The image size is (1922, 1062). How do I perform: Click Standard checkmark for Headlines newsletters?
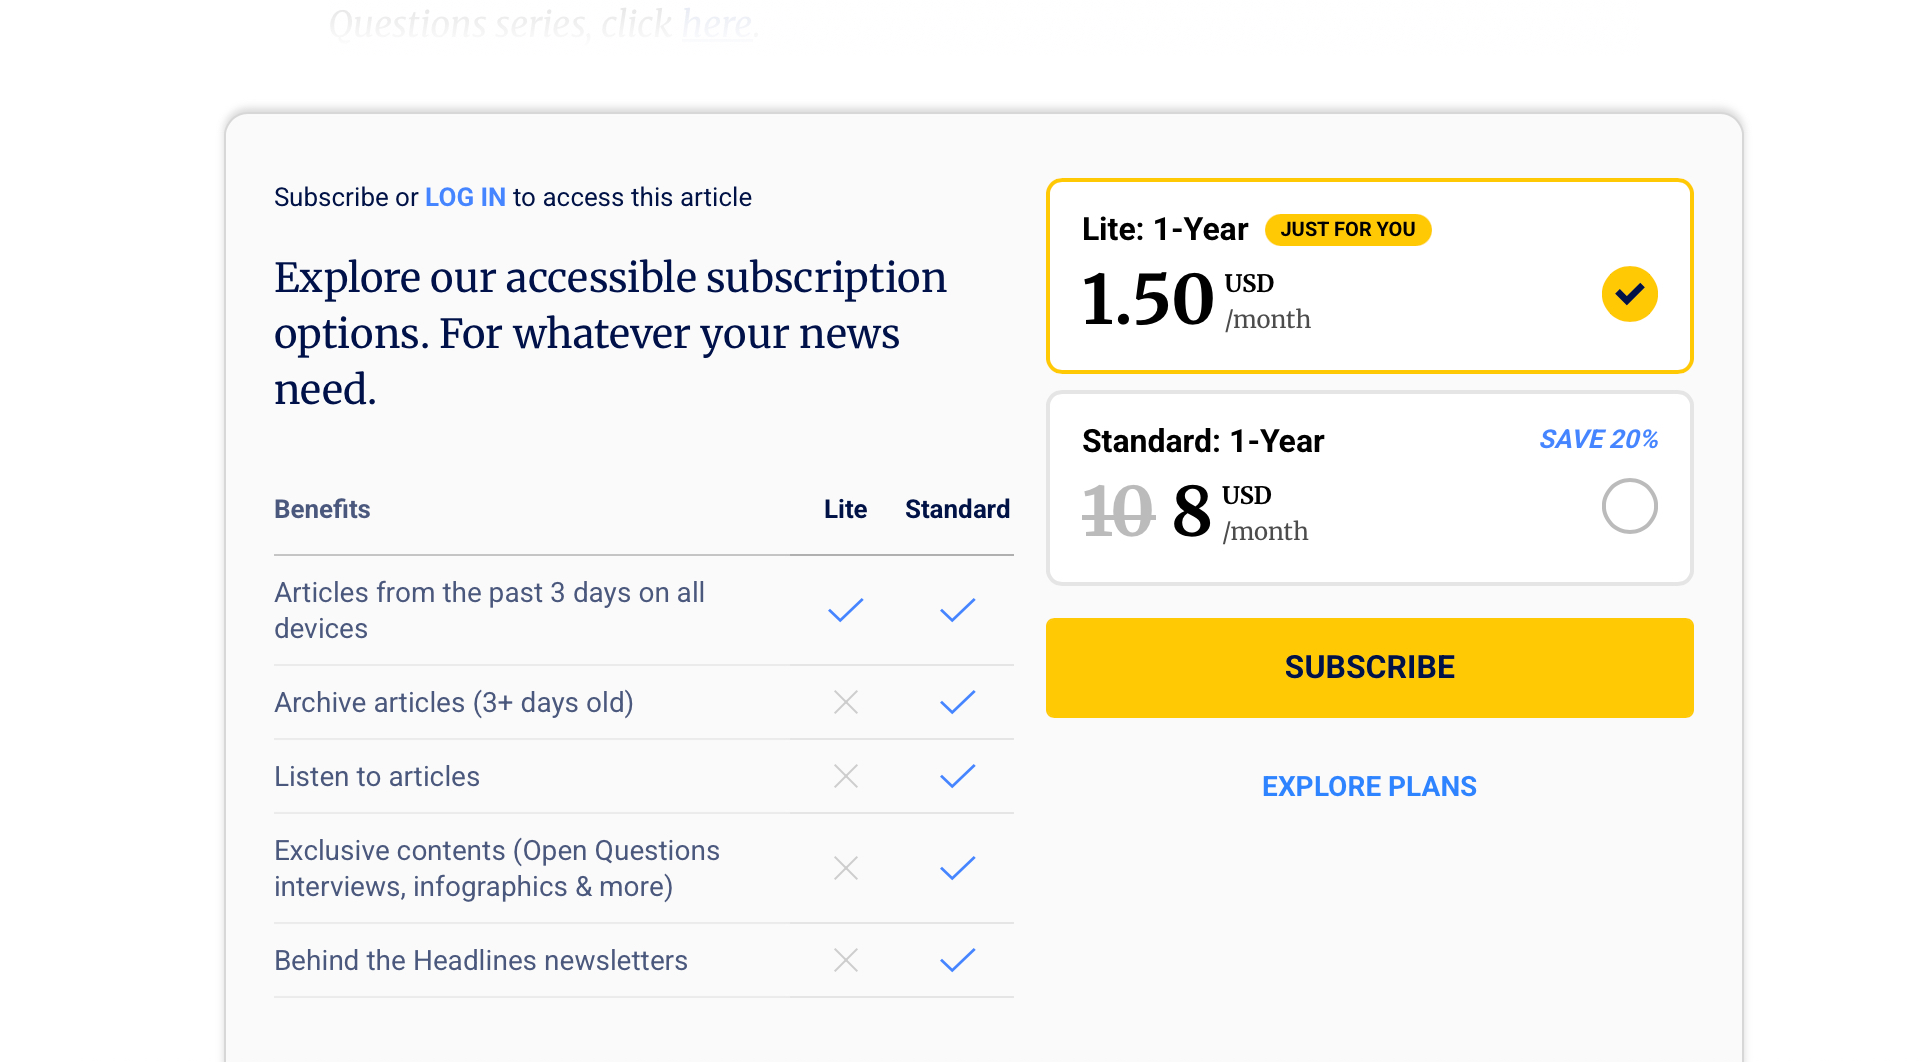[957, 960]
